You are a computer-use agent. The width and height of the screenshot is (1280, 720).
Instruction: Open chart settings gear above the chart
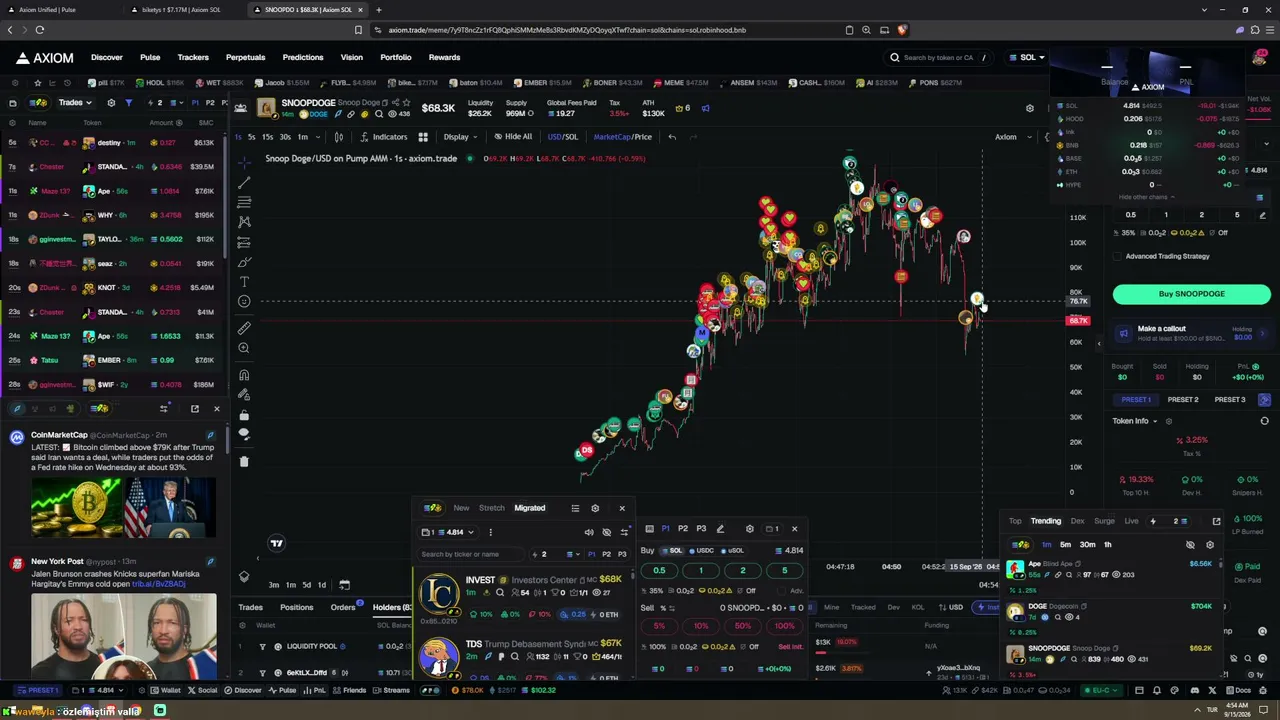pyautogui.click(x=1030, y=108)
